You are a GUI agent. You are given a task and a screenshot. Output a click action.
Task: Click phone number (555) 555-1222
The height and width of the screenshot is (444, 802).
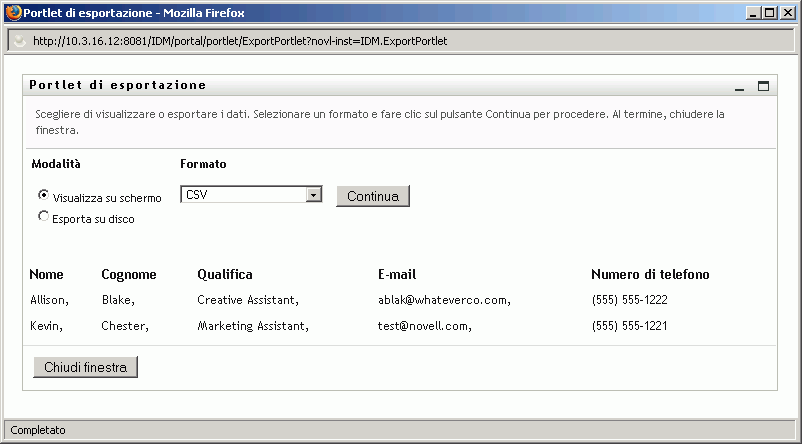[x=630, y=300]
